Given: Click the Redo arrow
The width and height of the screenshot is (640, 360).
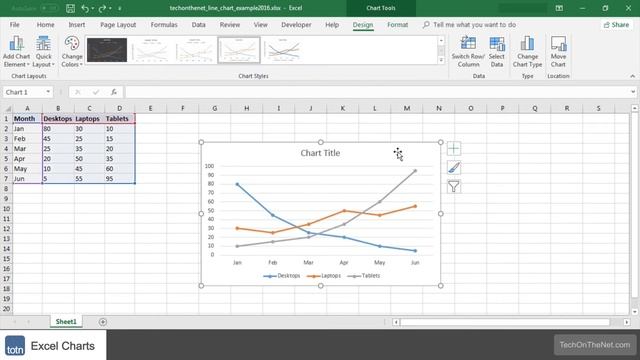Looking at the screenshot, I should [102, 8].
